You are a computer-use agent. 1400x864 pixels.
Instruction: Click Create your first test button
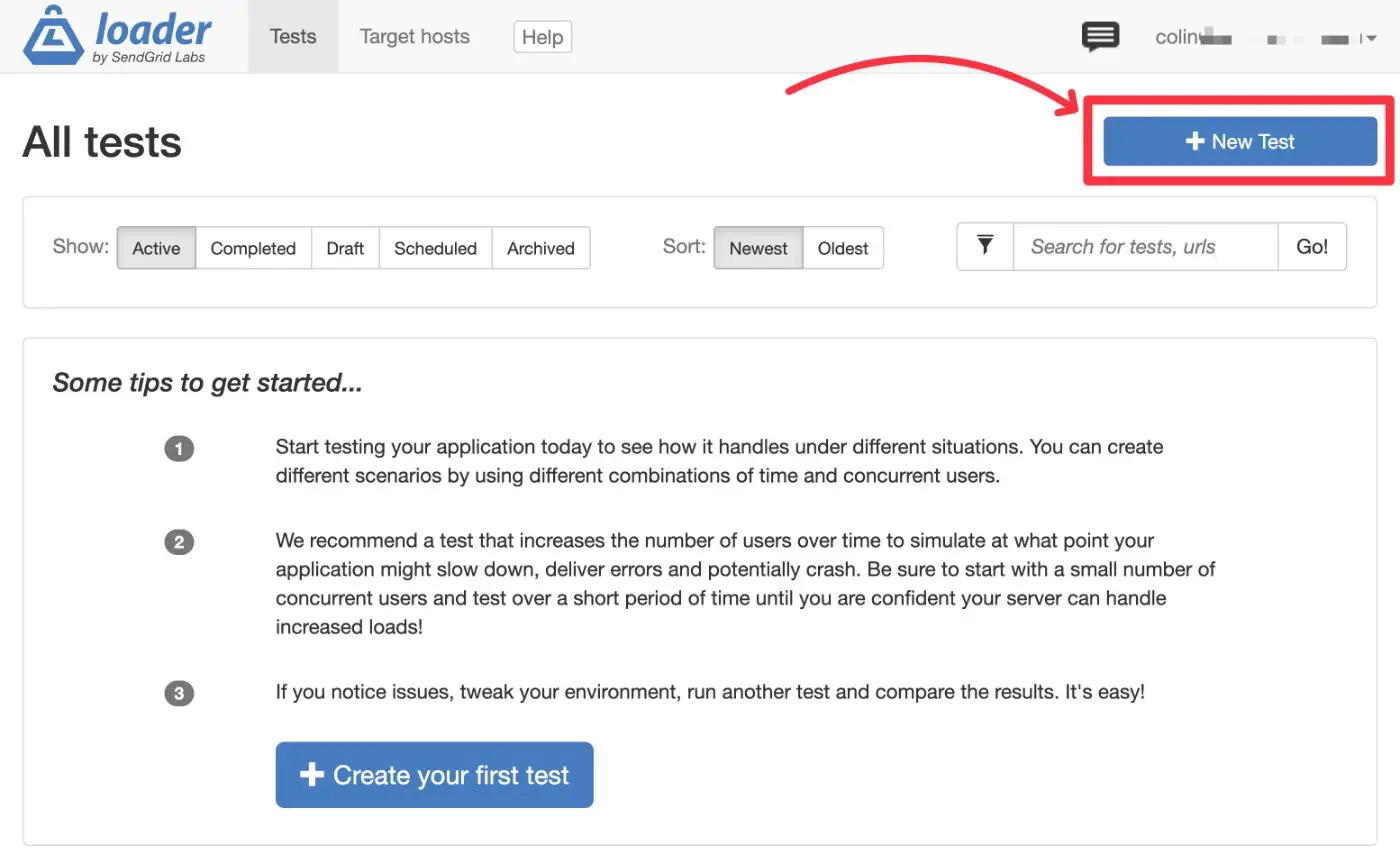pyautogui.click(x=435, y=775)
